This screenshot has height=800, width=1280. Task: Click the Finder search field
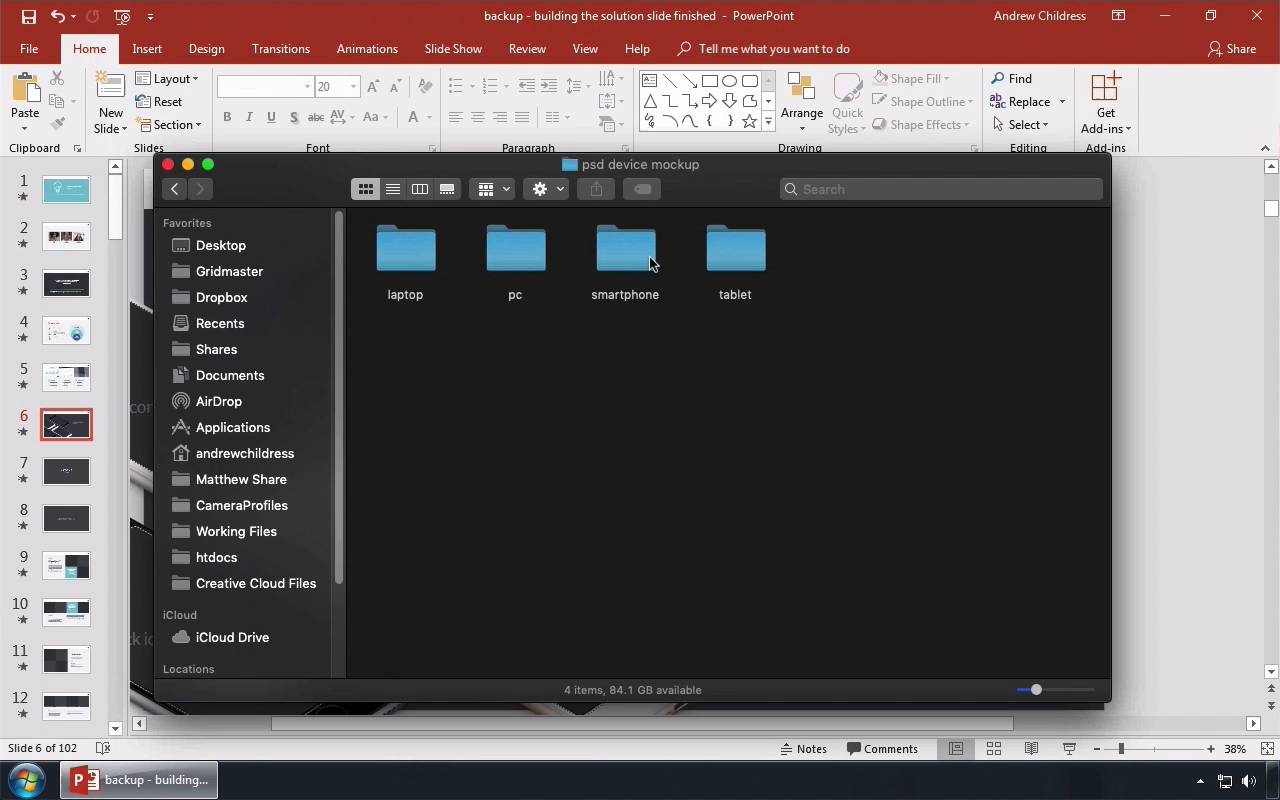pos(942,189)
